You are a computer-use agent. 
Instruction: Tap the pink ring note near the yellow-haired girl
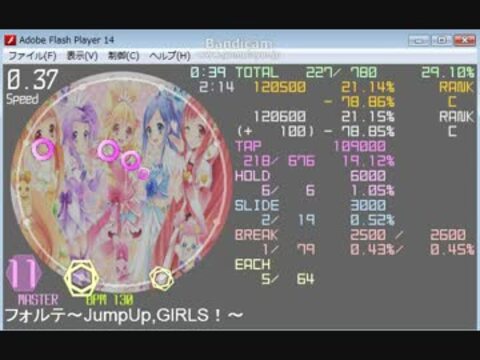click(109, 150)
